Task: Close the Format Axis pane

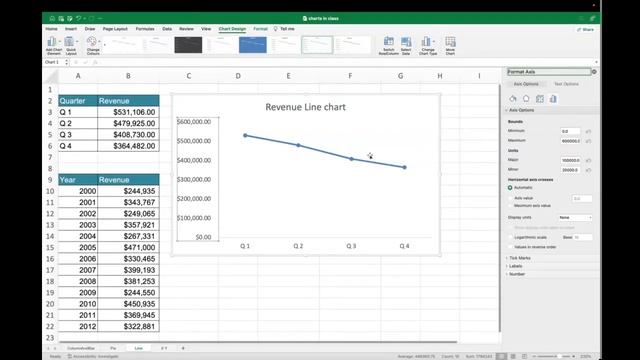Action: point(594,72)
